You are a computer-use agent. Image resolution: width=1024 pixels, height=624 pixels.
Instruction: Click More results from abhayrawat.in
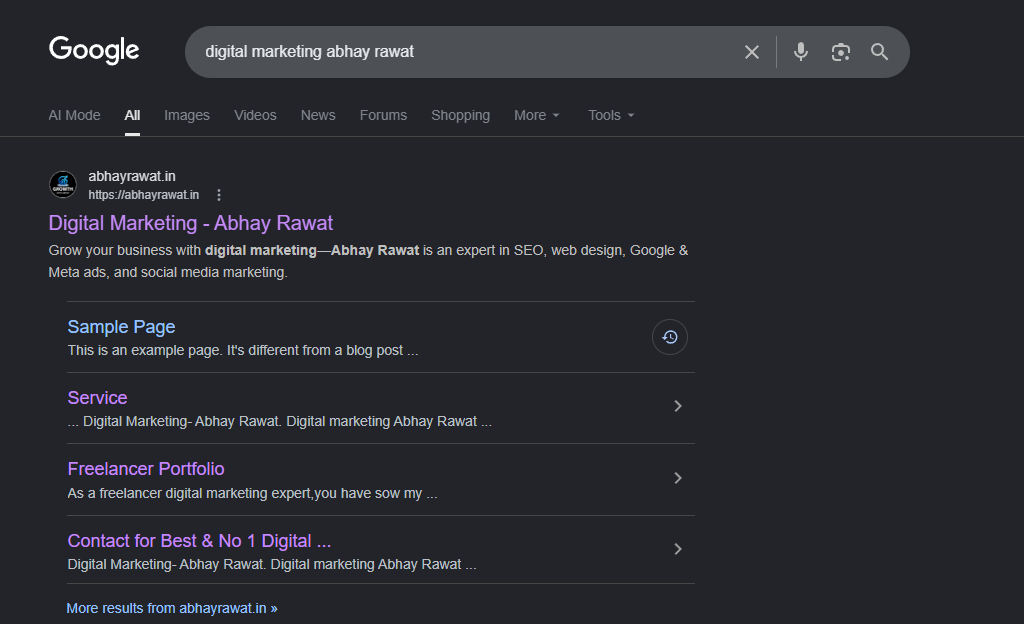click(x=172, y=608)
